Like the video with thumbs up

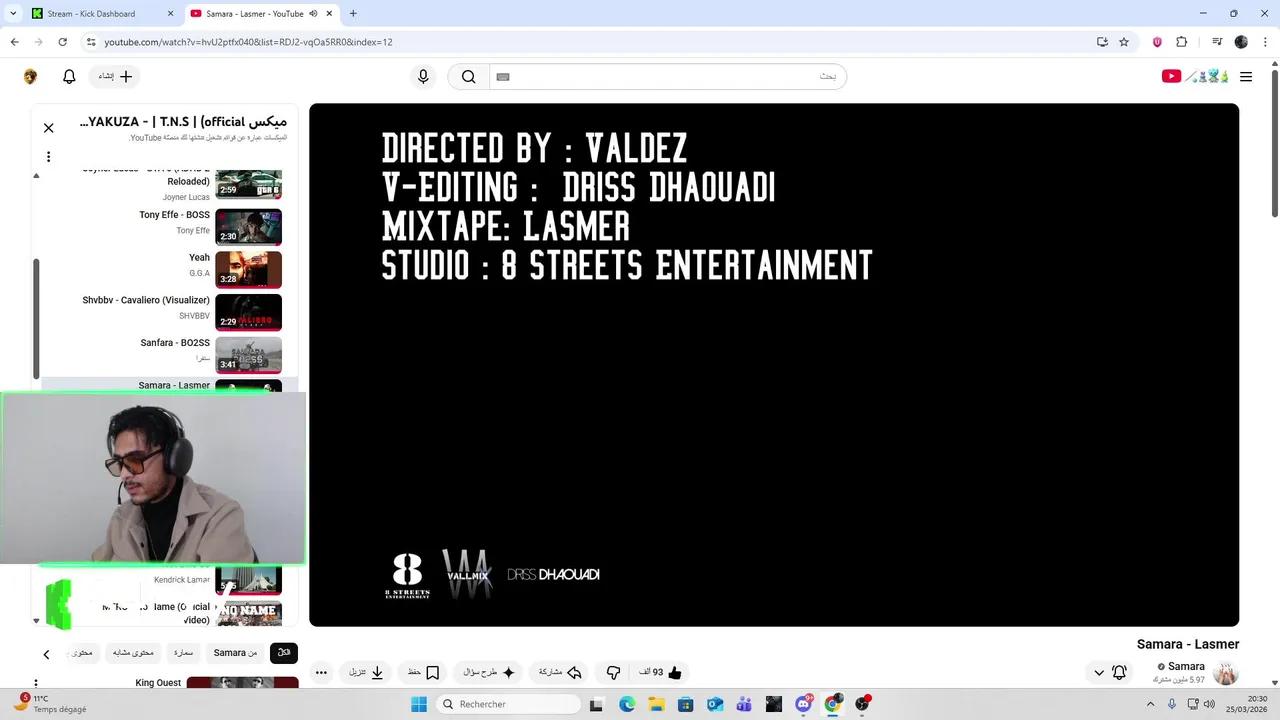[x=661, y=673]
